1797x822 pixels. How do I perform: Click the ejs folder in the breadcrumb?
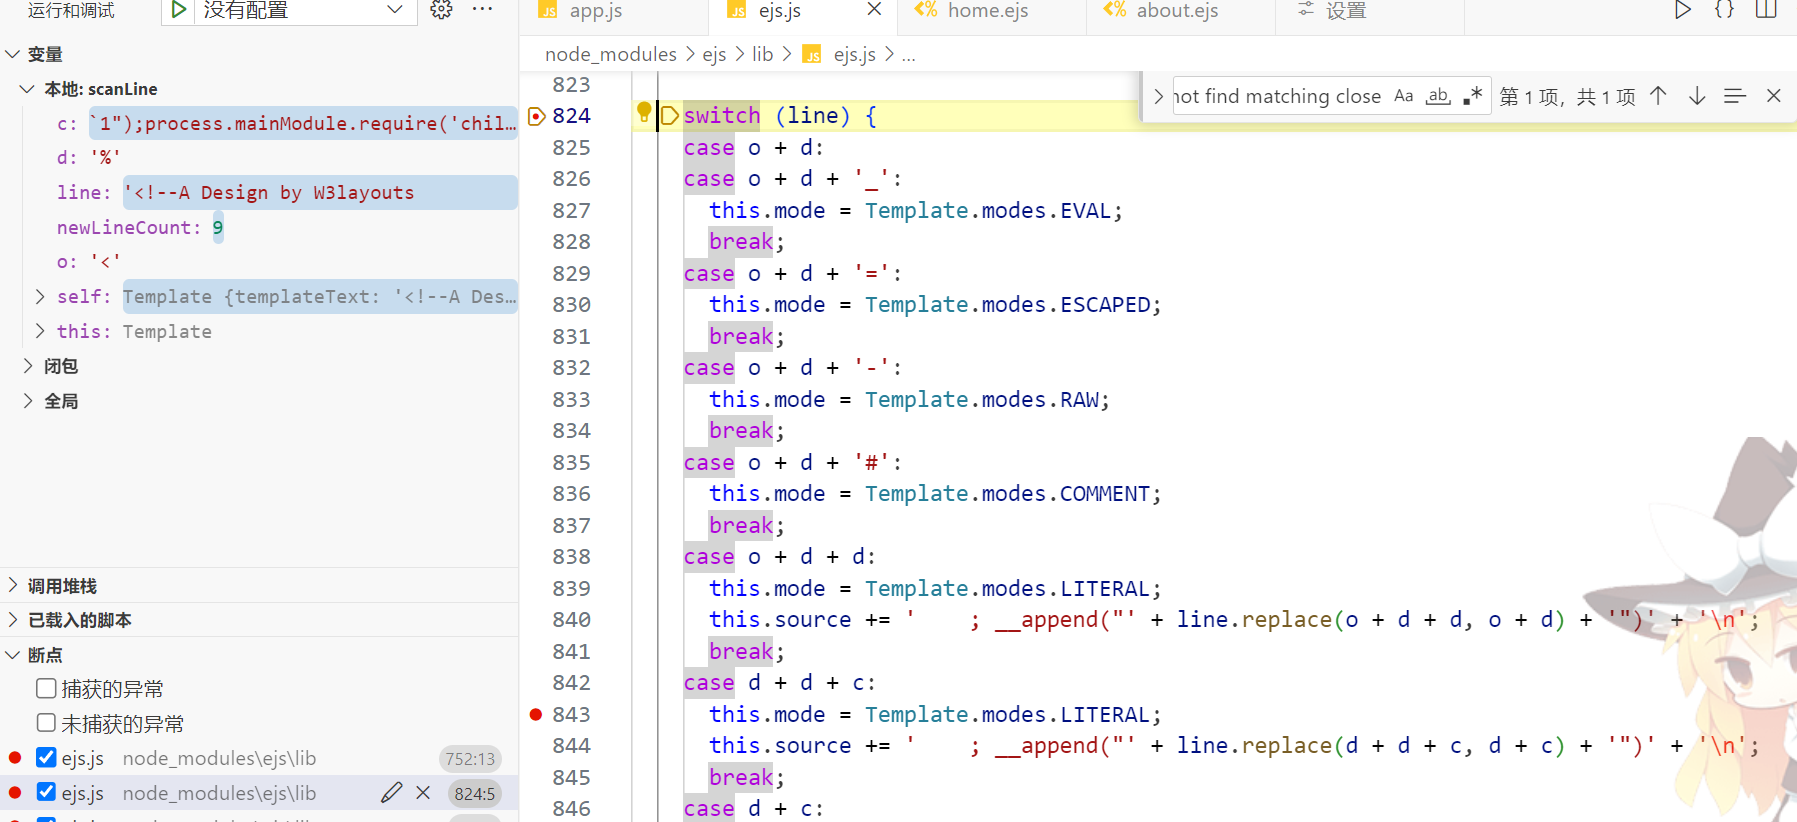click(x=714, y=54)
